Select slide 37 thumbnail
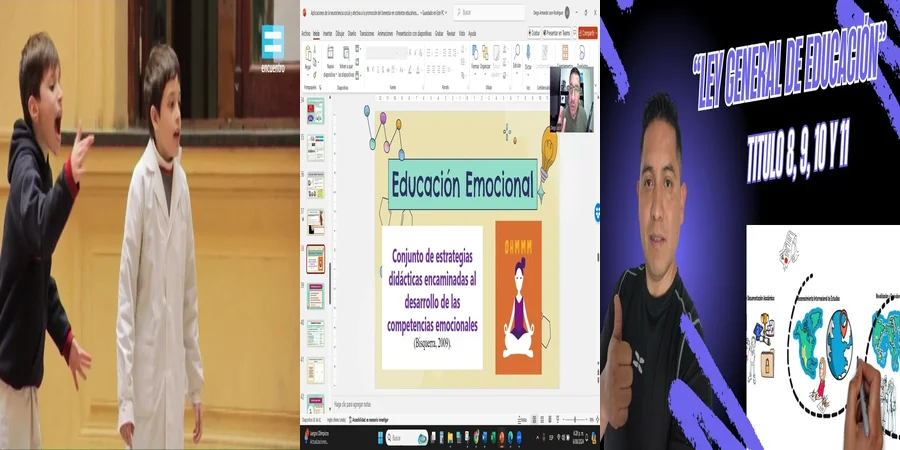Image resolution: width=900 pixels, height=450 pixels. [x=315, y=222]
